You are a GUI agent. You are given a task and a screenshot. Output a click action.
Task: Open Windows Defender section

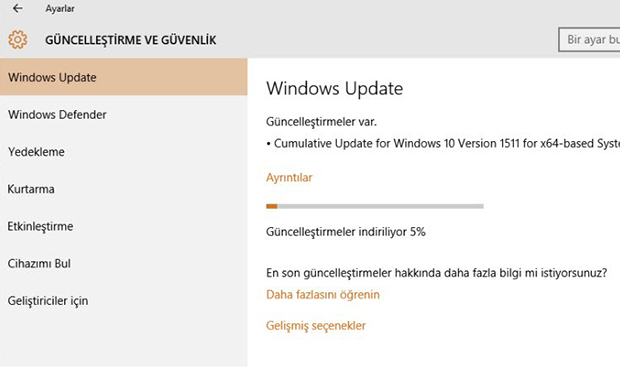pos(124,115)
